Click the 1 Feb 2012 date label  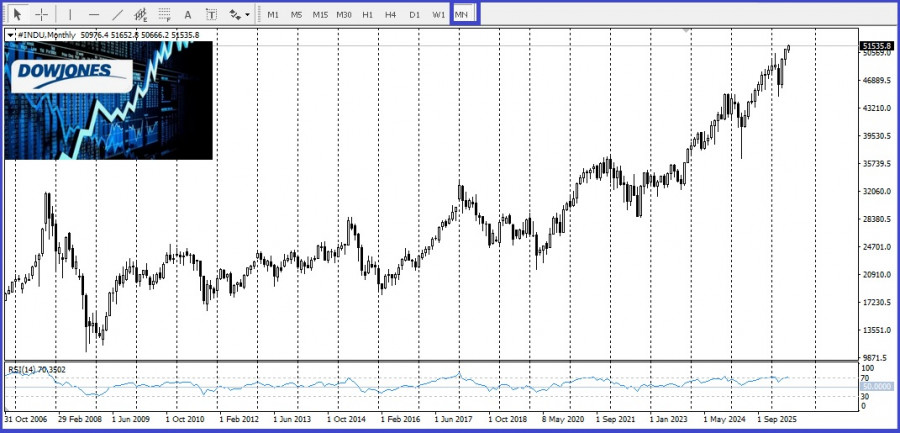click(239, 419)
